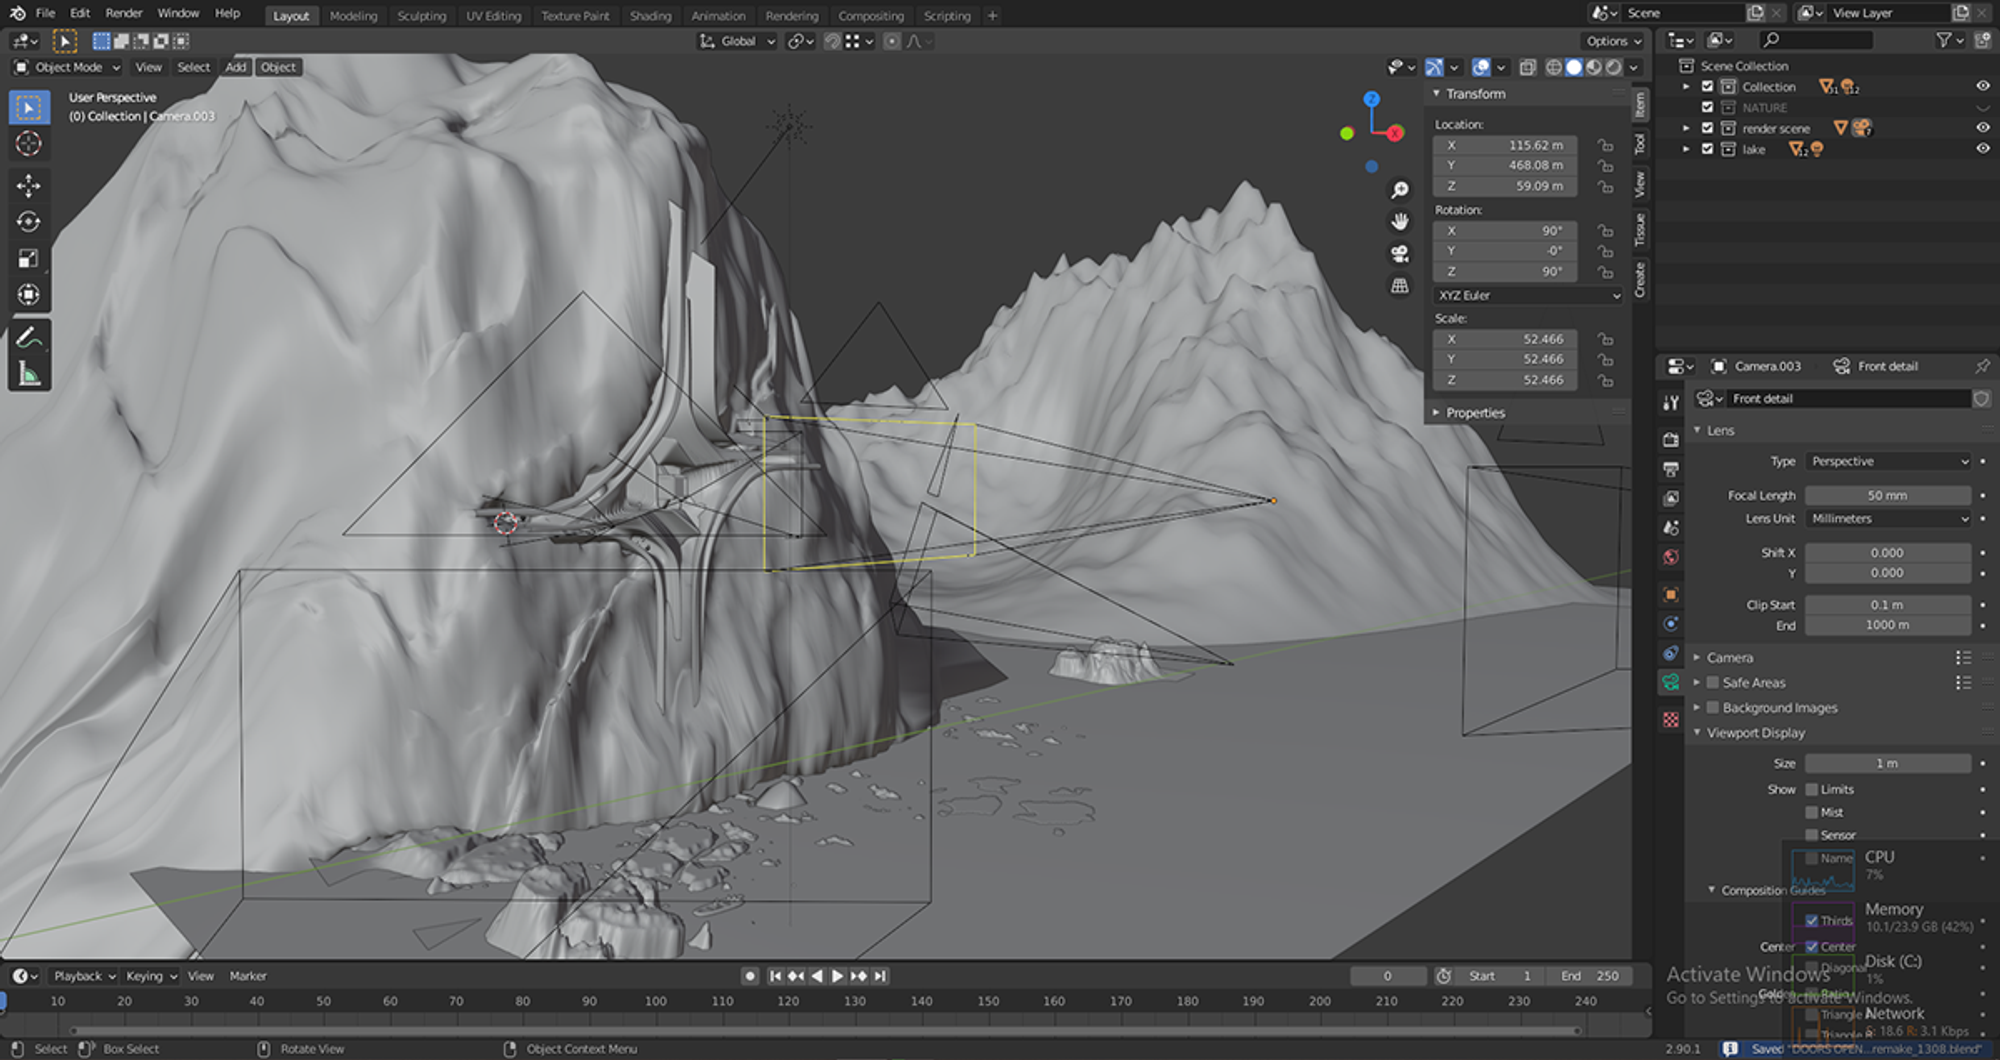Select the Transform tool
This screenshot has width=2000, height=1060.
(29, 295)
